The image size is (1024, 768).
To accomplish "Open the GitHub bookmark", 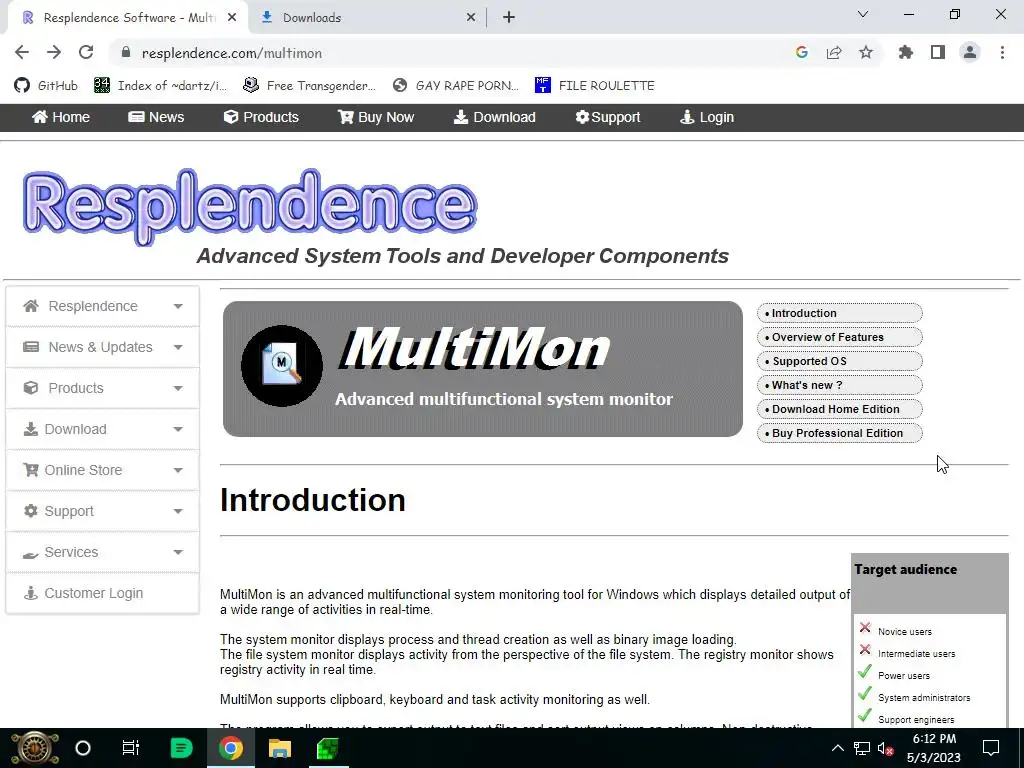I will coord(46,86).
